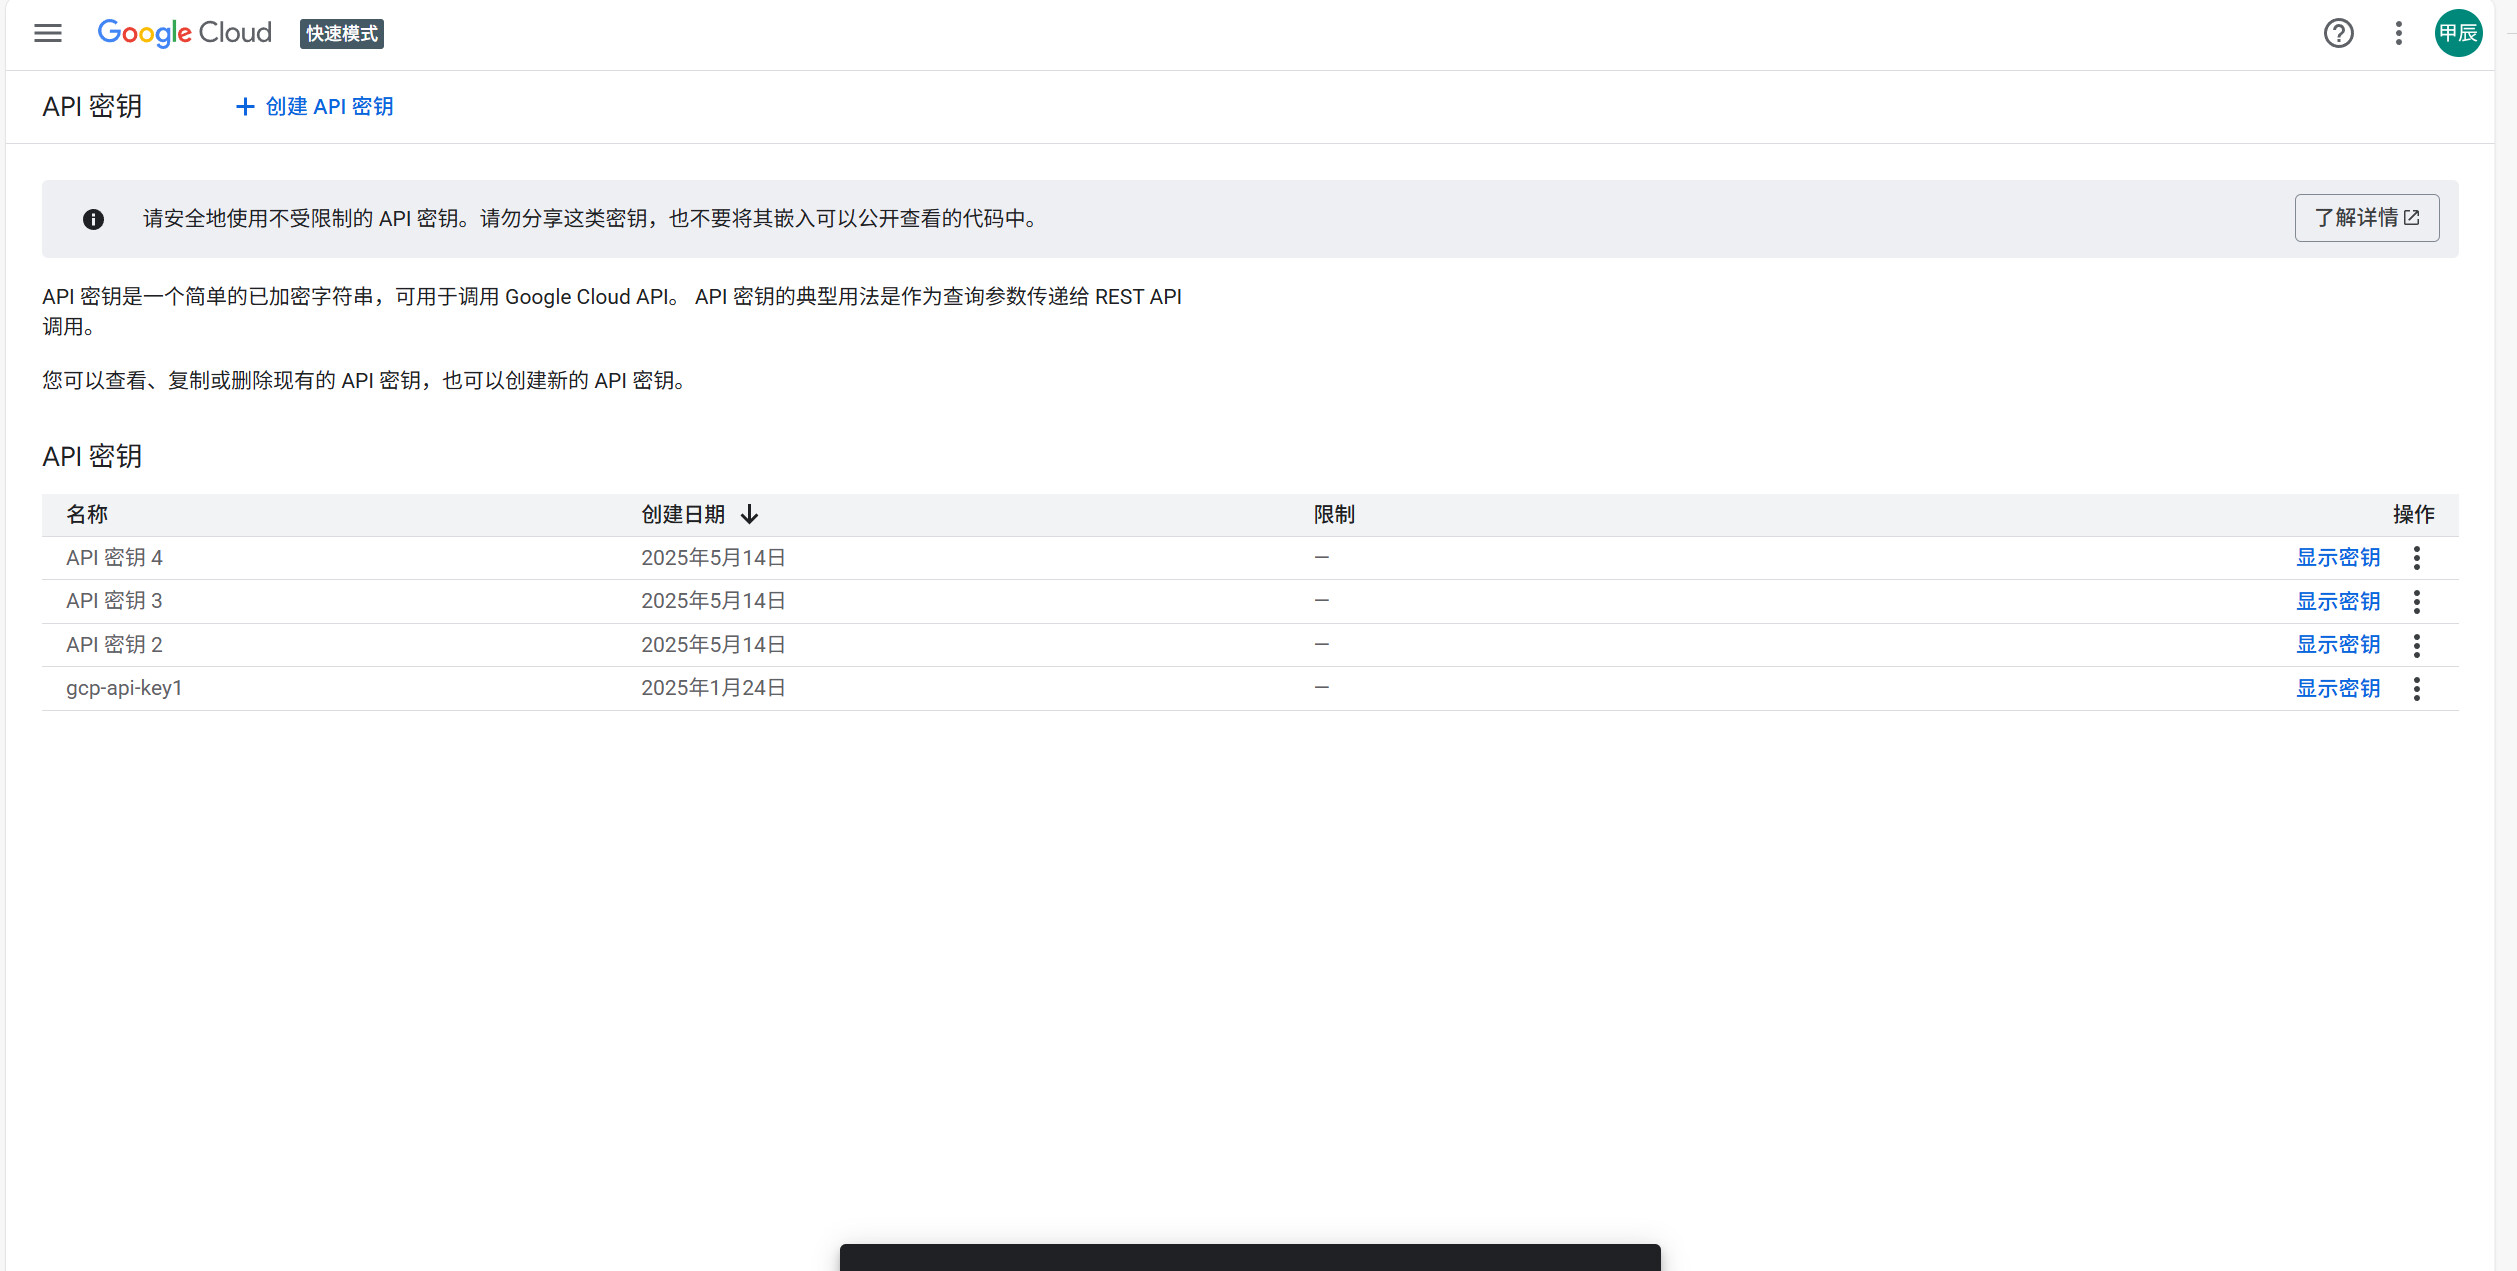Image resolution: width=2517 pixels, height=1271 pixels.
Task: Click 显示密钥 for API 密钥 4
Action: 2339,557
